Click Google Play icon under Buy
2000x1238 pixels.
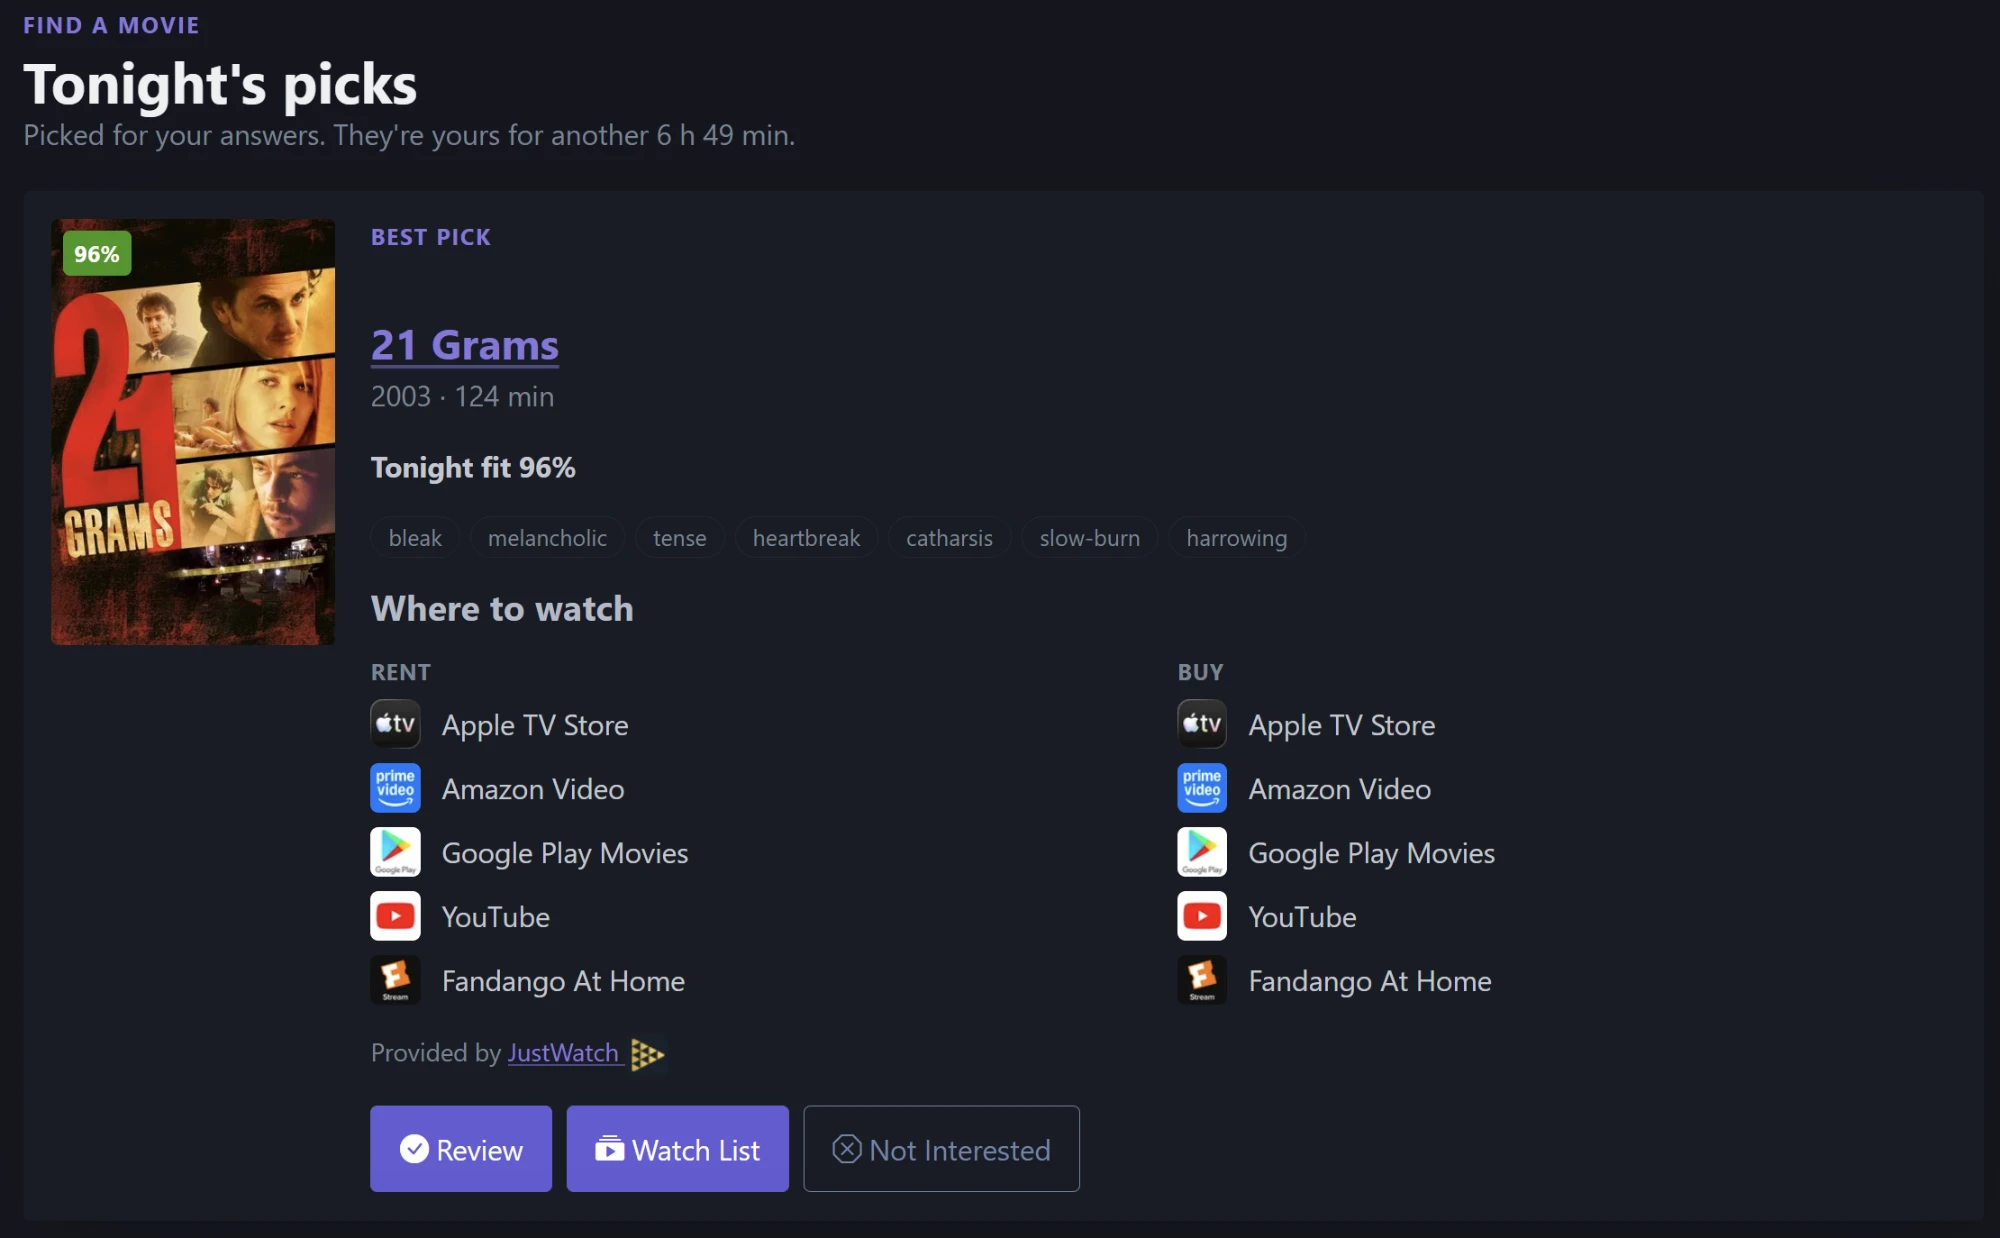(1202, 852)
